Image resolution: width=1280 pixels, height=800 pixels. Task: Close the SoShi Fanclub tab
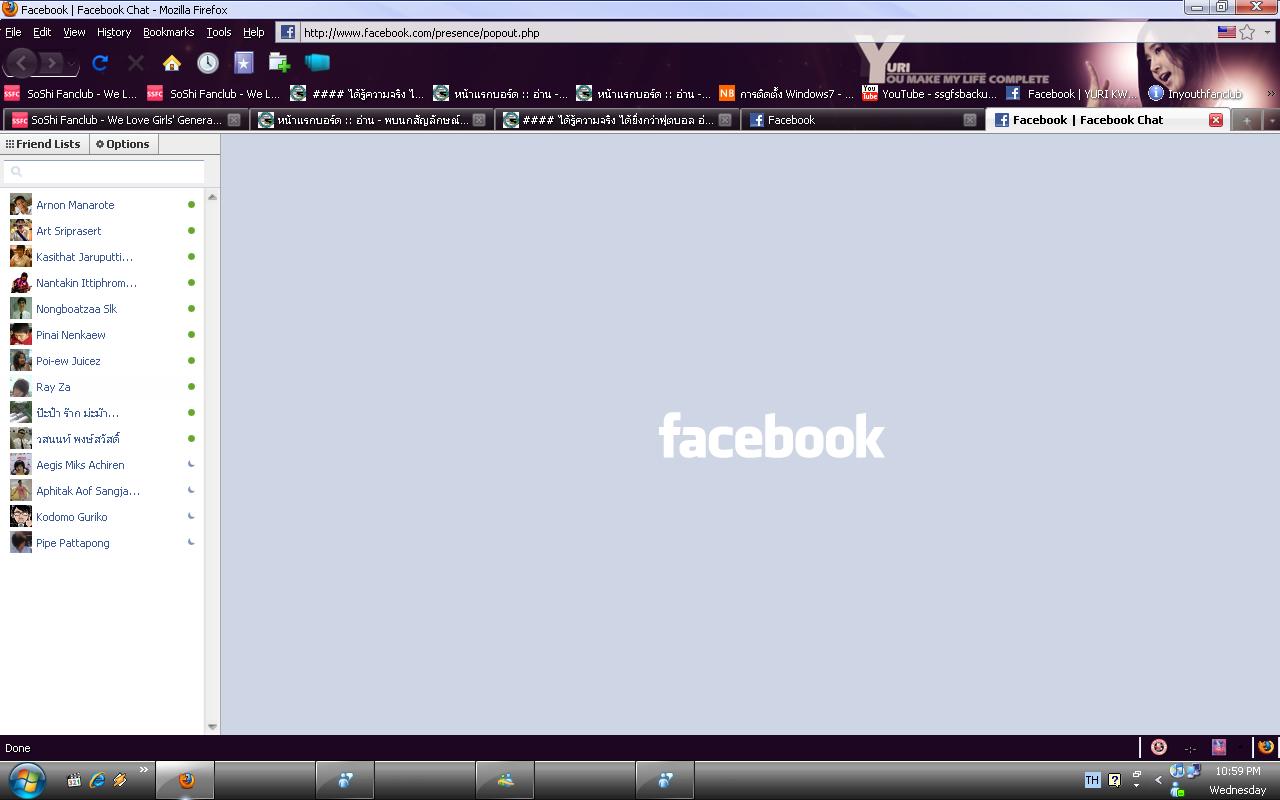pos(234,120)
